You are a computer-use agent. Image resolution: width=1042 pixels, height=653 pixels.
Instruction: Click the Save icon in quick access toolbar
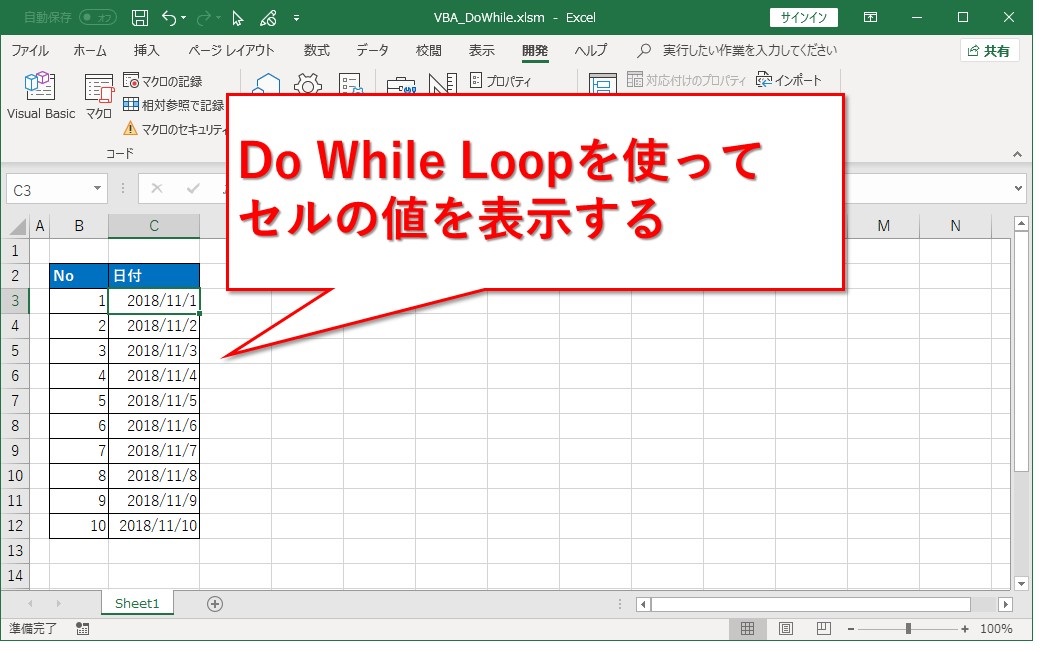(x=140, y=18)
